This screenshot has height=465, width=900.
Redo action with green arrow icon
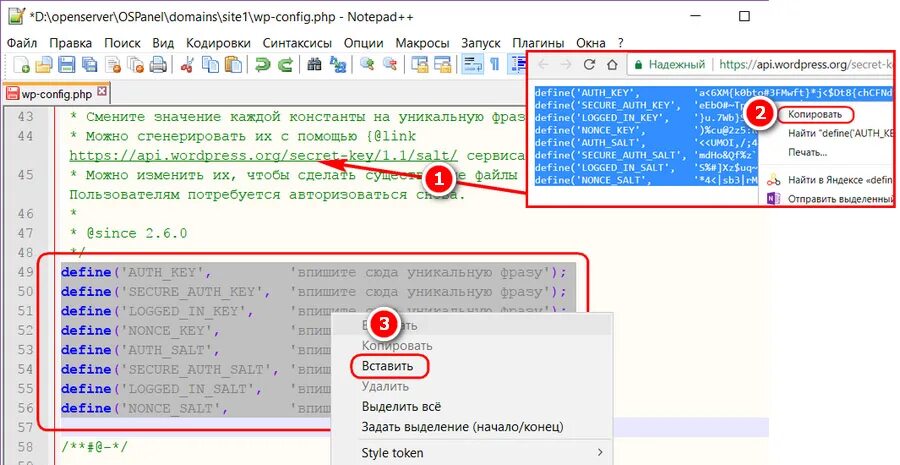point(285,64)
